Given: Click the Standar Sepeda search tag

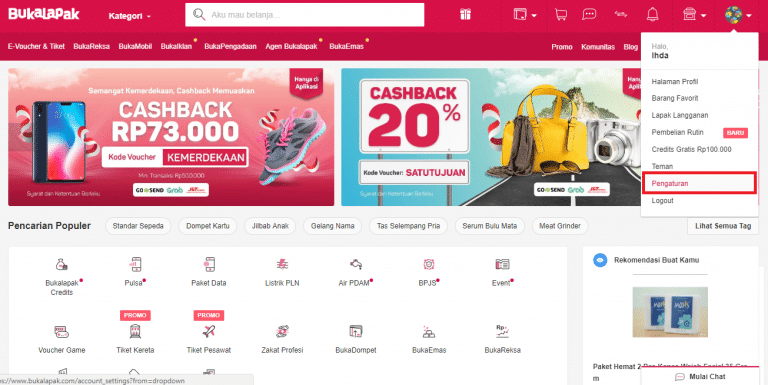Looking at the screenshot, I should coord(138,226).
